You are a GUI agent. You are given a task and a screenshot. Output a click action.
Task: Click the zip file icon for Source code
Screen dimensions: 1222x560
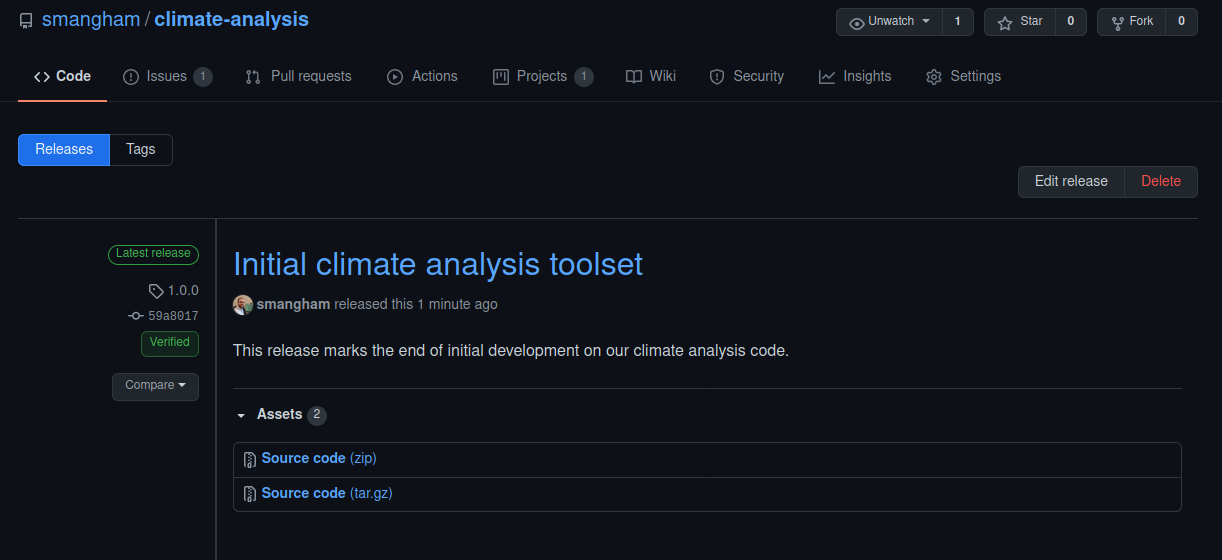pyautogui.click(x=250, y=460)
